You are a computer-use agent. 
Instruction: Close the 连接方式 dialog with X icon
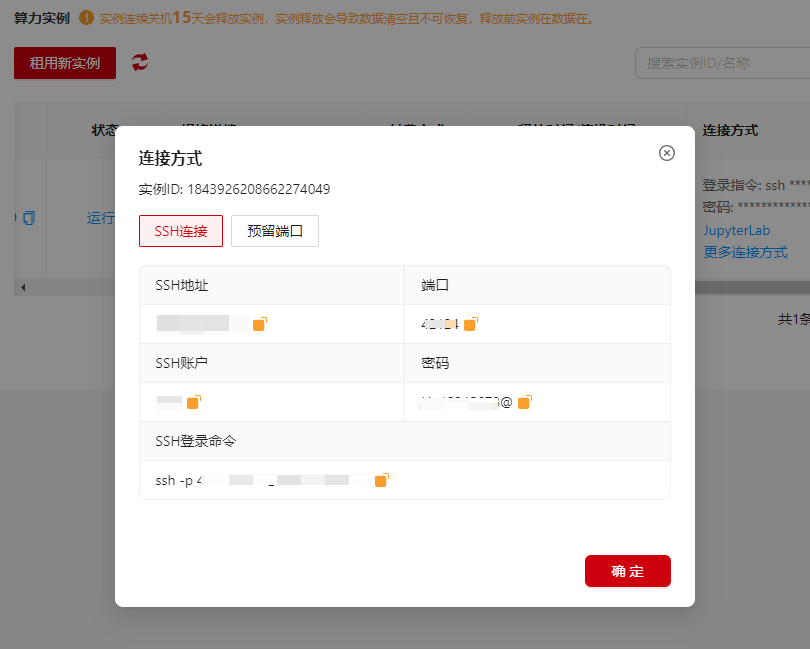(x=666, y=153)
